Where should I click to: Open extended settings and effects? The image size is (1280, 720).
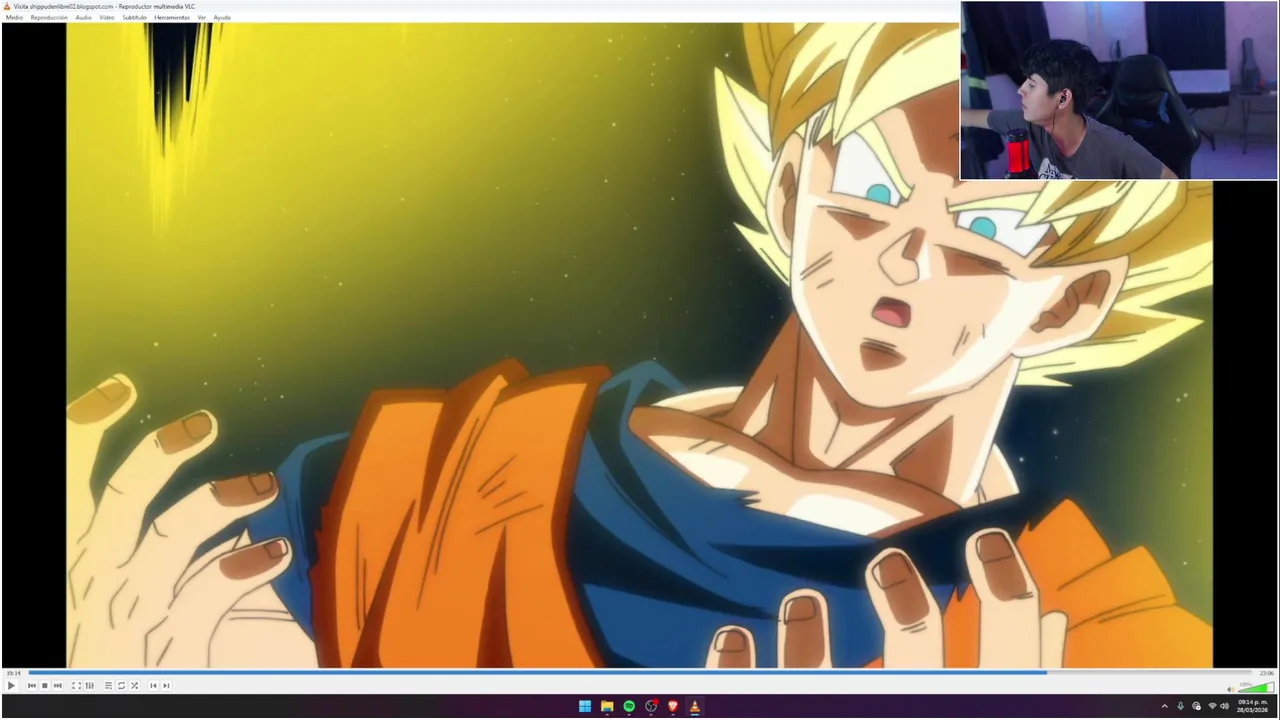pos(89,685)
